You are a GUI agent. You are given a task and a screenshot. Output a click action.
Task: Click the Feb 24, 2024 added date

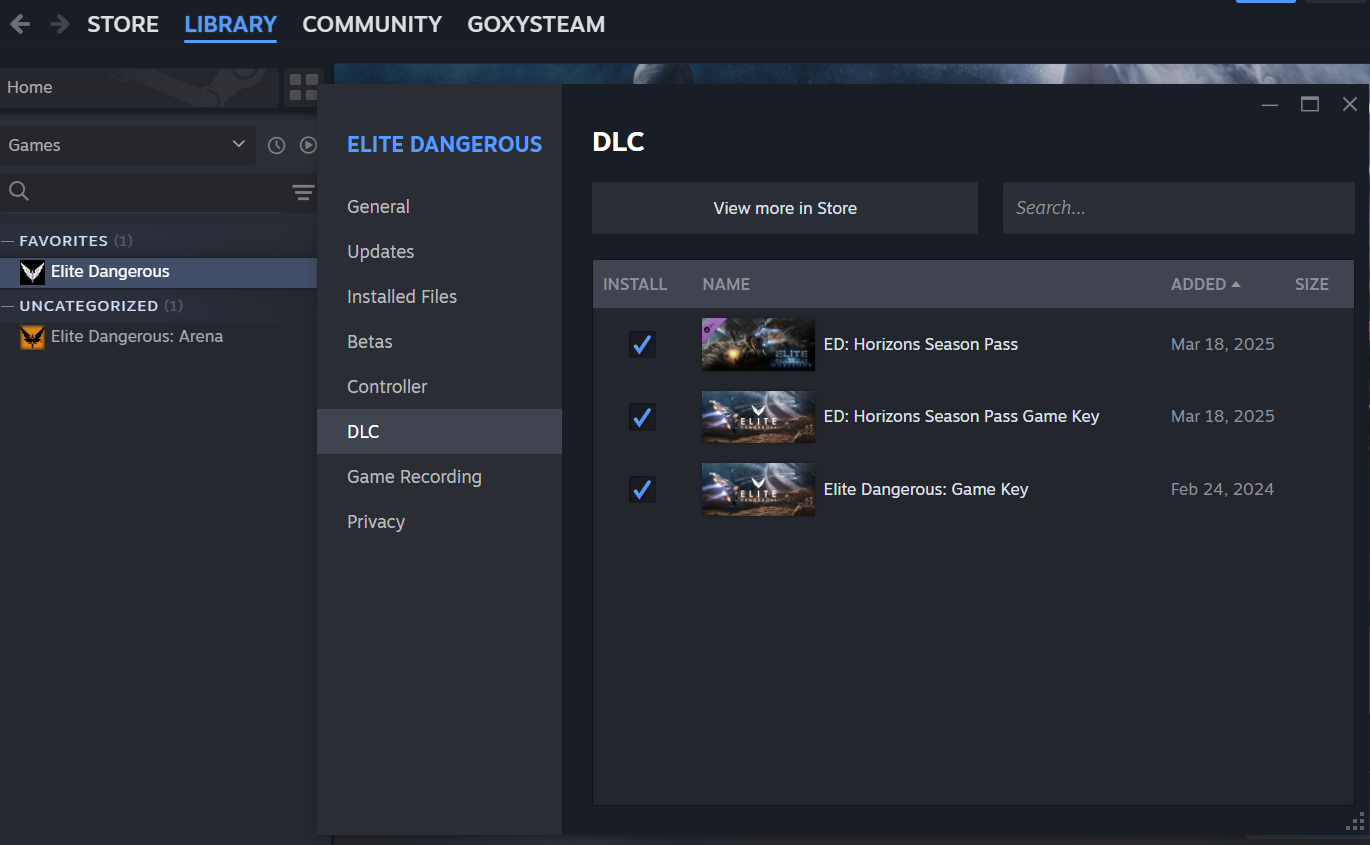[1222, 489]
